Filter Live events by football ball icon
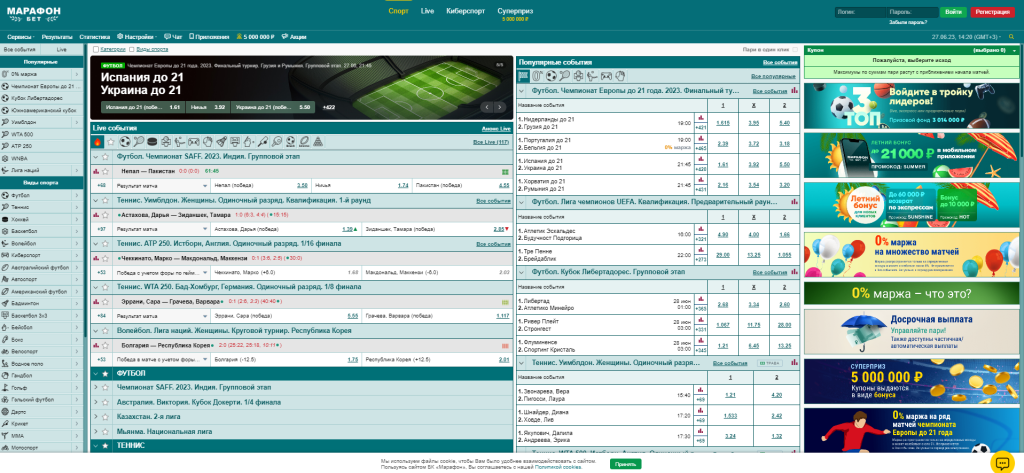1024x473 pixels. click(125, 142)
